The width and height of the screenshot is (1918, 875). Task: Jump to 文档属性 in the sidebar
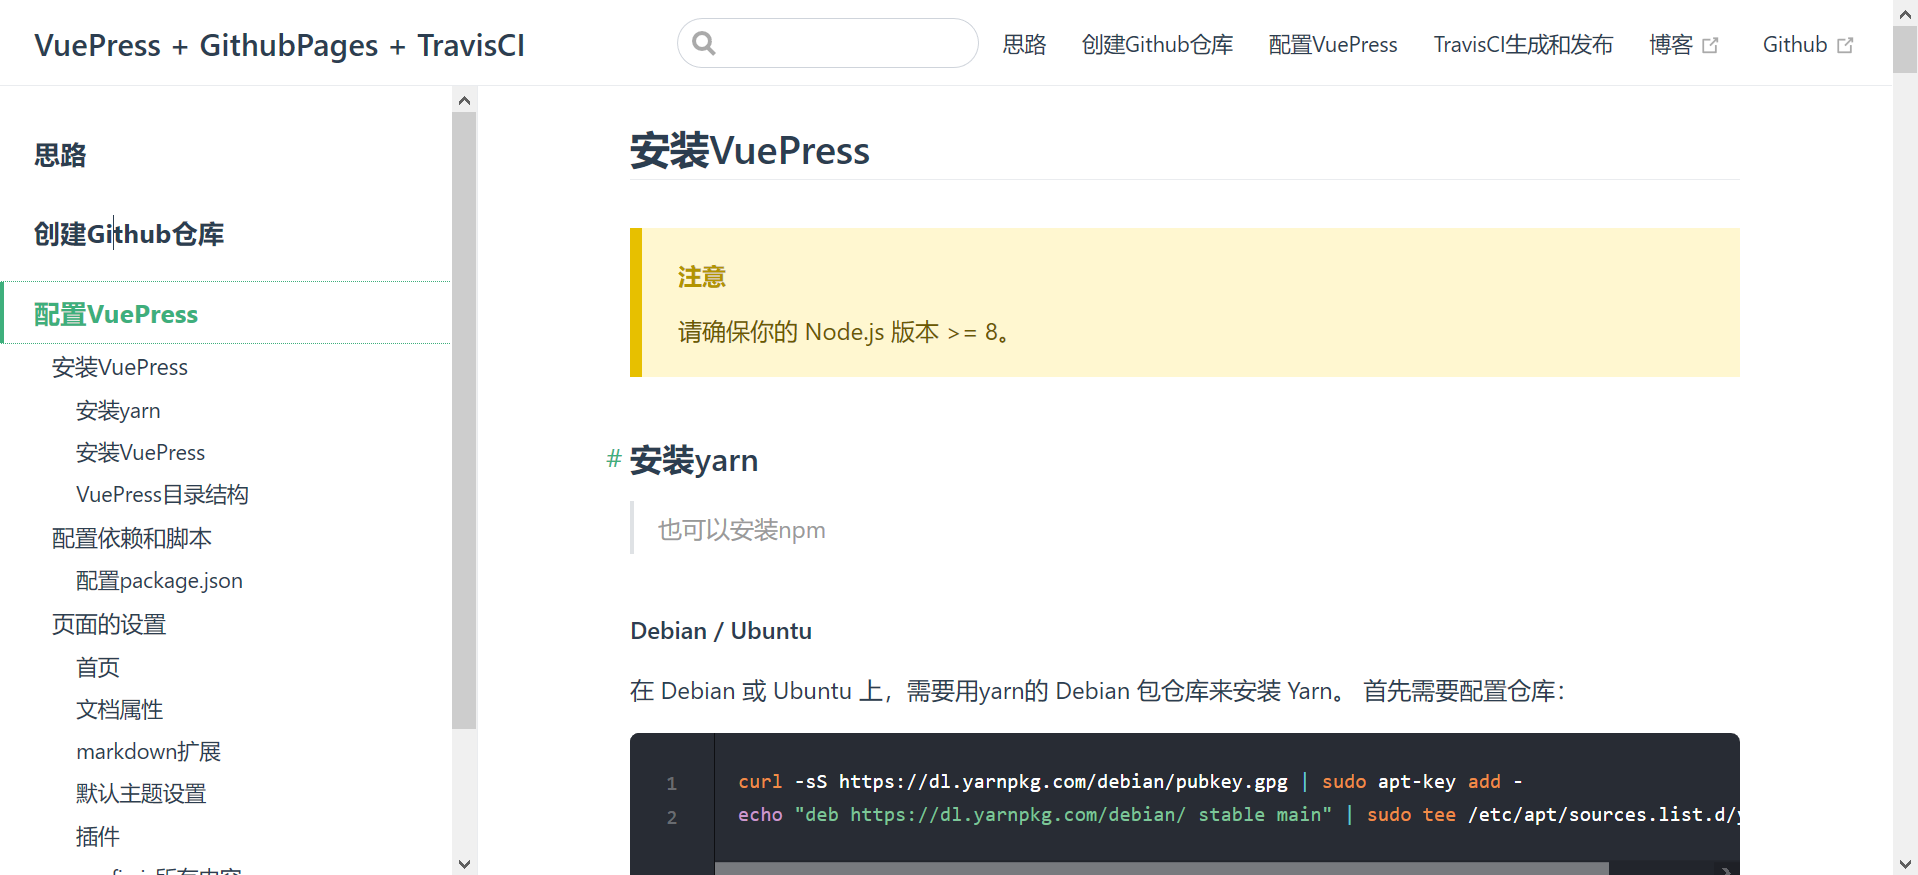tap(120, 709)
